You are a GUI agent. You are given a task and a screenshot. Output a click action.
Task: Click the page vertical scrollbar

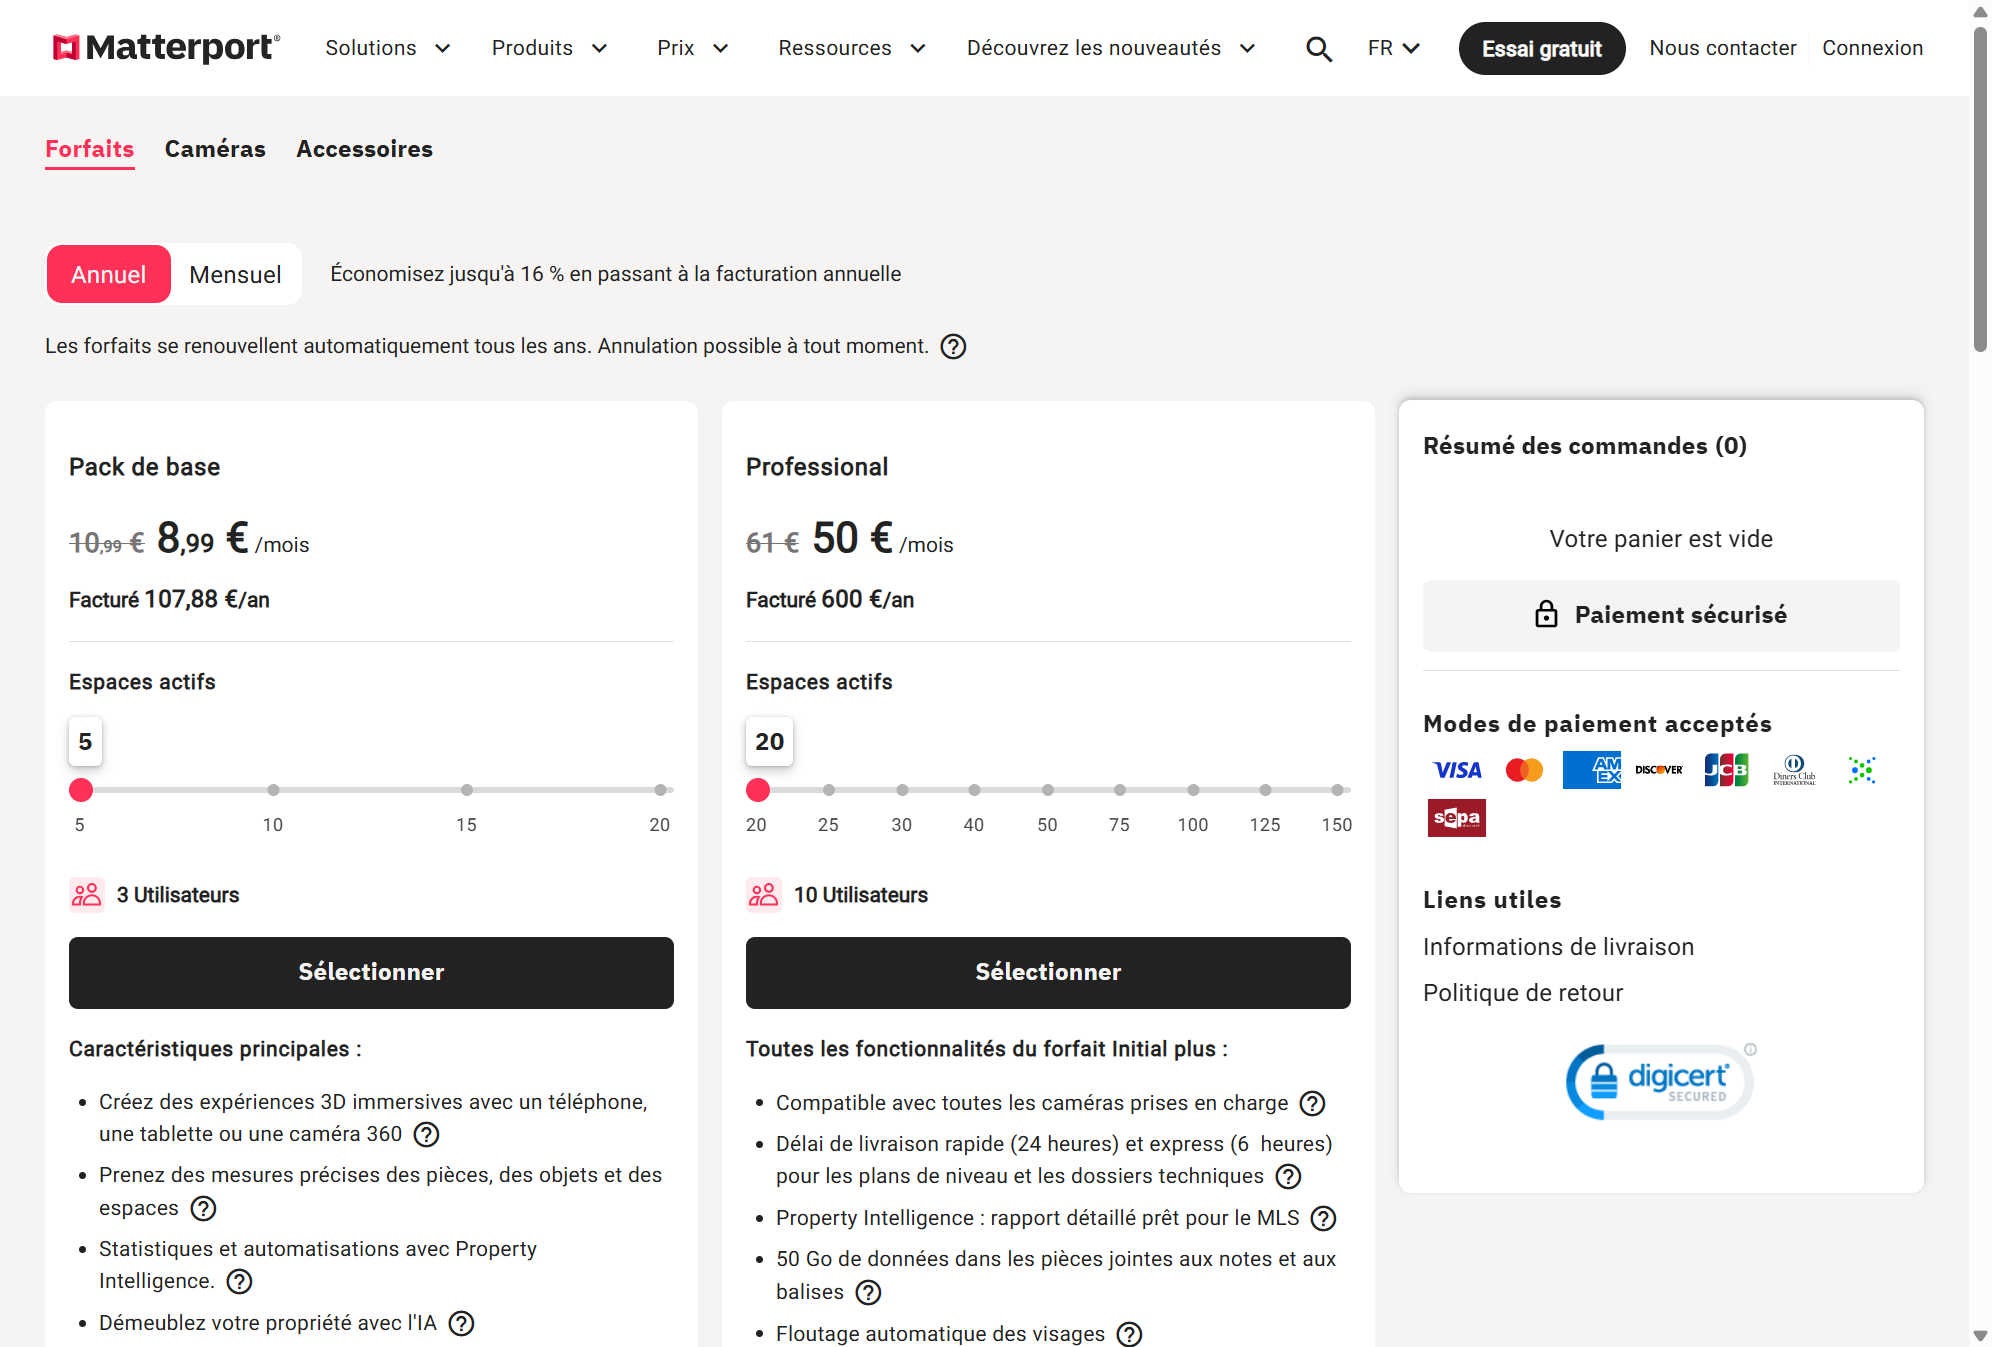1980,190
